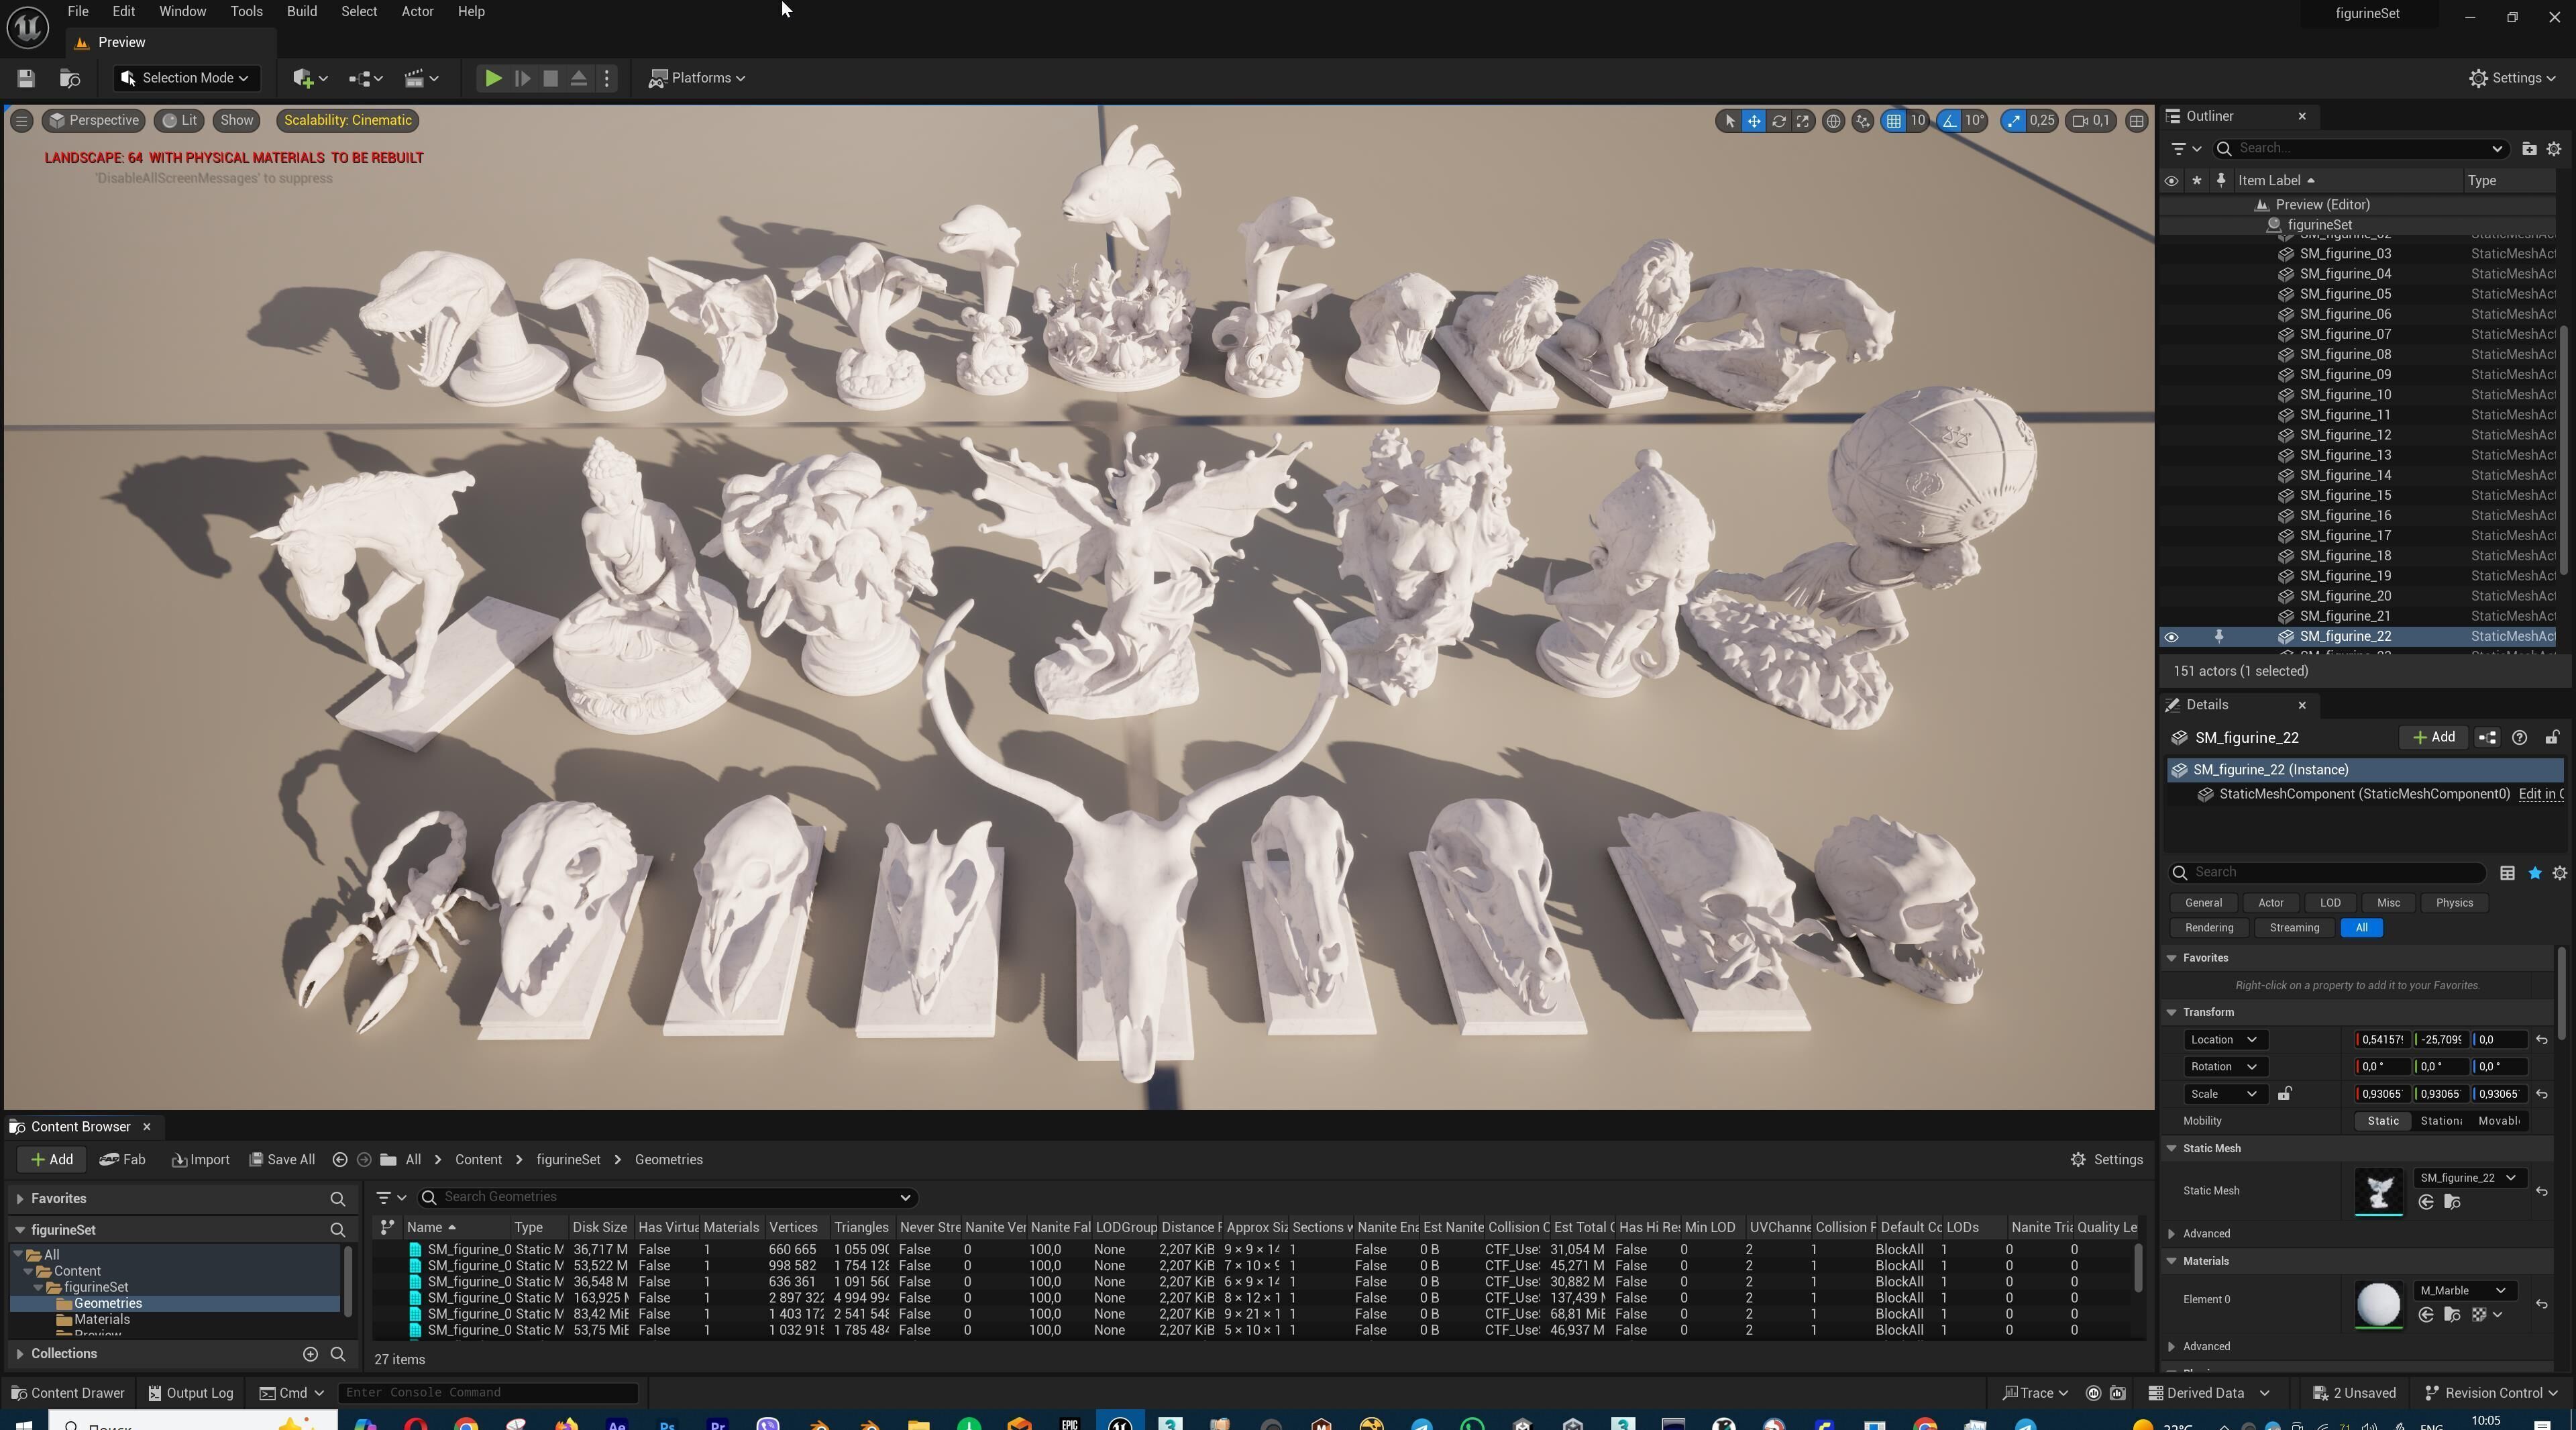
Task: Select the viewport Select mode cursor
Action: tap(1729, 121)
